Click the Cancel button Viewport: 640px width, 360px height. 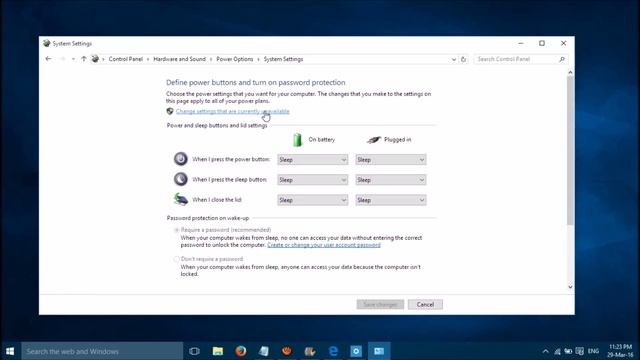(x=425, y=304)
